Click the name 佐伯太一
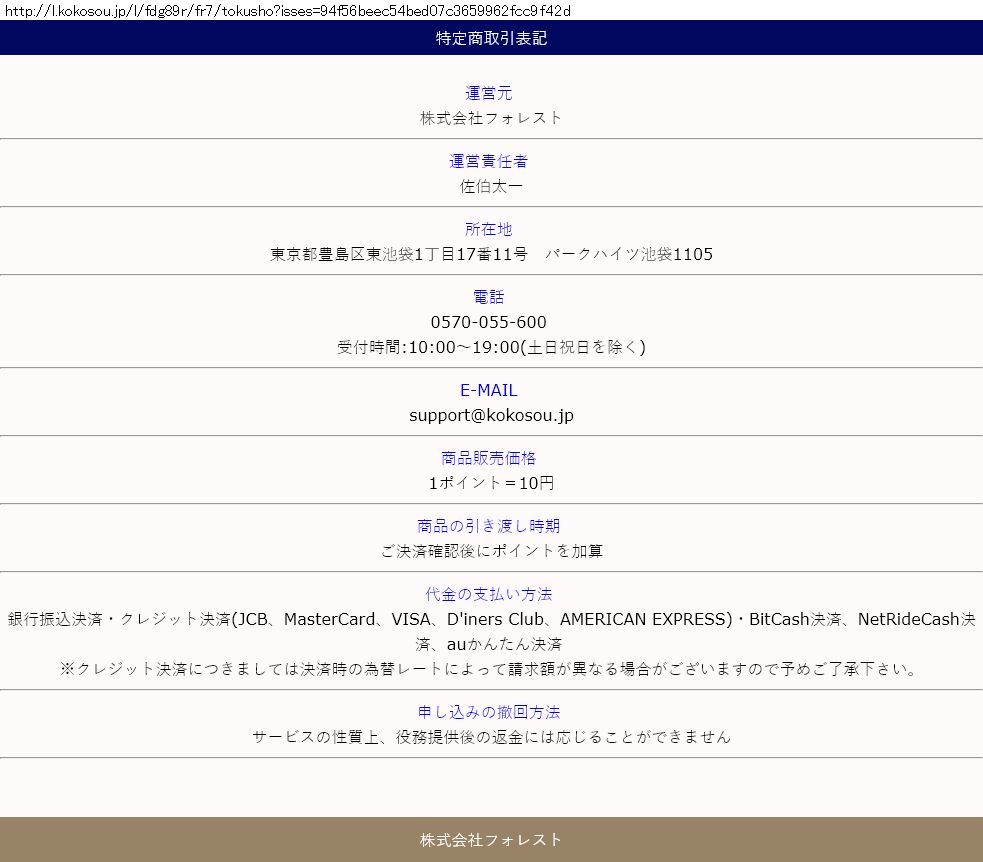This screenshot has height=862, width=983. pos(491,186)
